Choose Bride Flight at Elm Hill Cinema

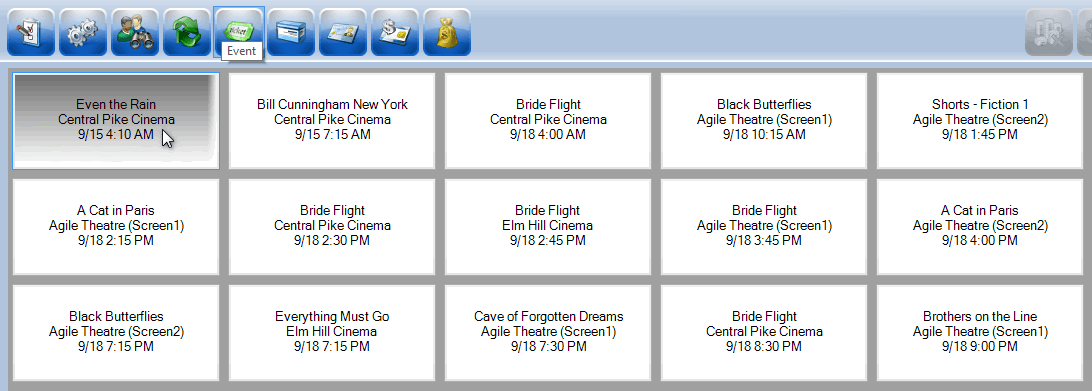click(548, 227)
